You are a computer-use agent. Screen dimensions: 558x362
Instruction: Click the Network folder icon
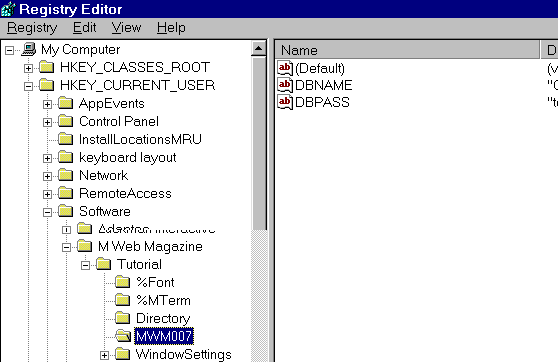65,175
